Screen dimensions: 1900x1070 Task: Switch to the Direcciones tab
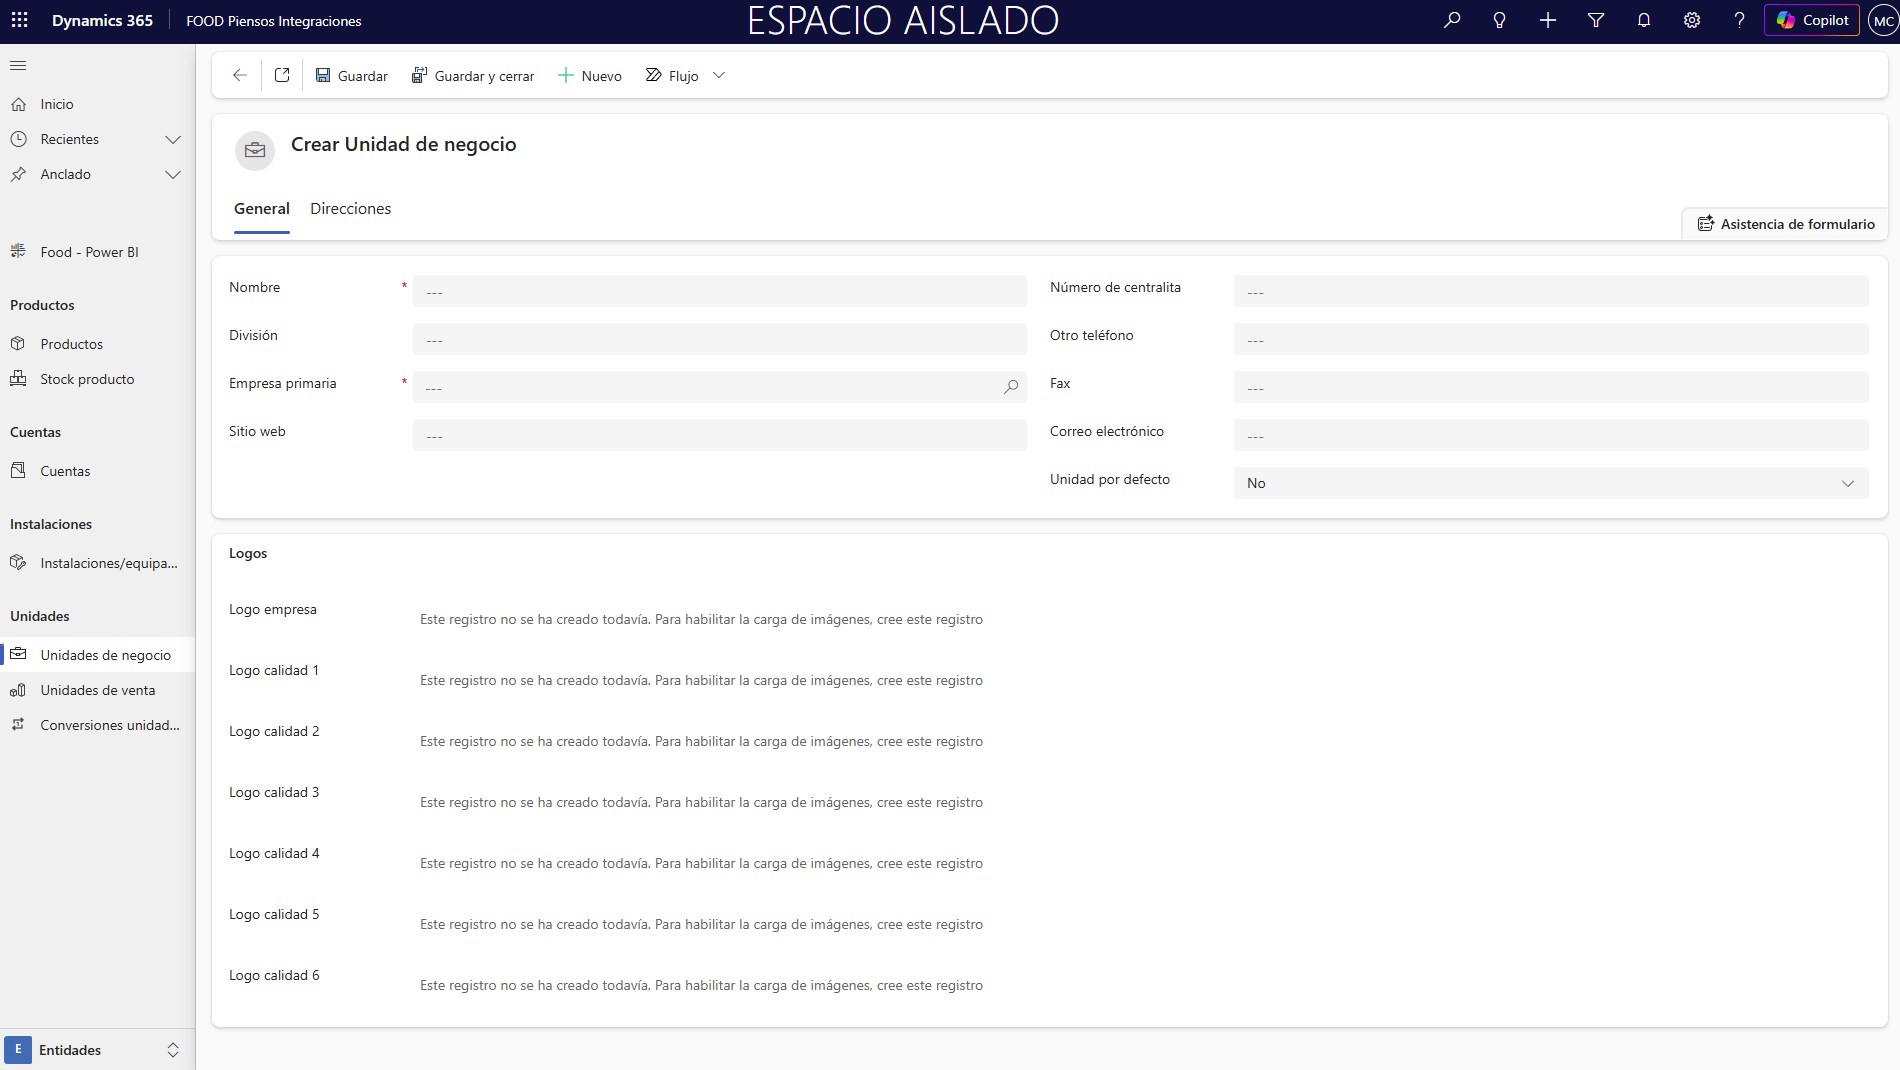tap(350, 208)
